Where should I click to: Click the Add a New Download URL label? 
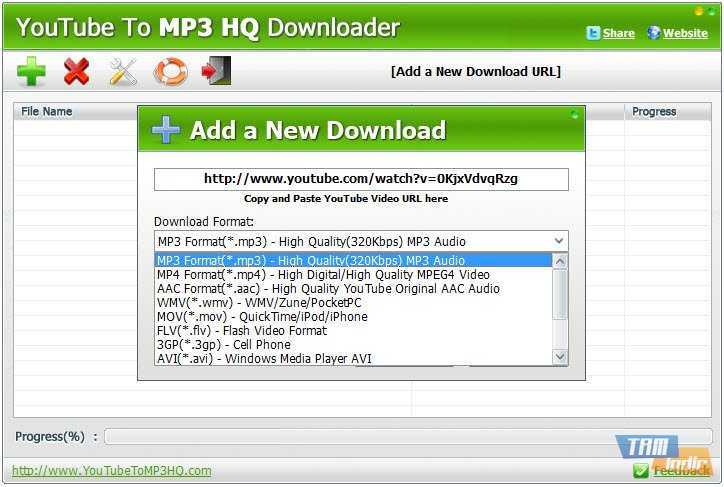coord(476,72)
